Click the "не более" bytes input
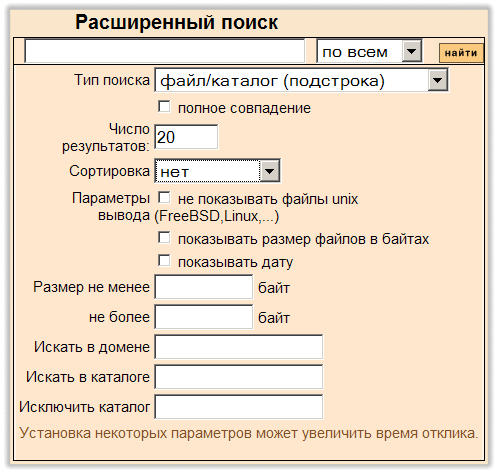The width and height of the screenshot is (498, 474). pyautogui.click(x=204, y=317)
